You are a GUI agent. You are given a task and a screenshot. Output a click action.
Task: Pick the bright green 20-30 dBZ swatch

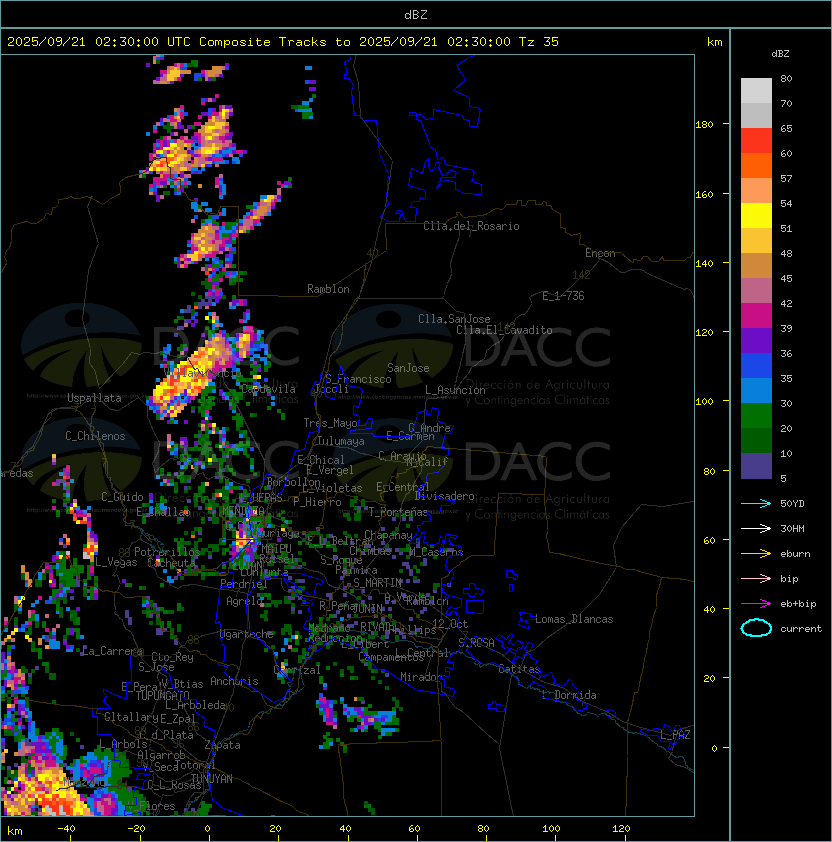(756, 416)
